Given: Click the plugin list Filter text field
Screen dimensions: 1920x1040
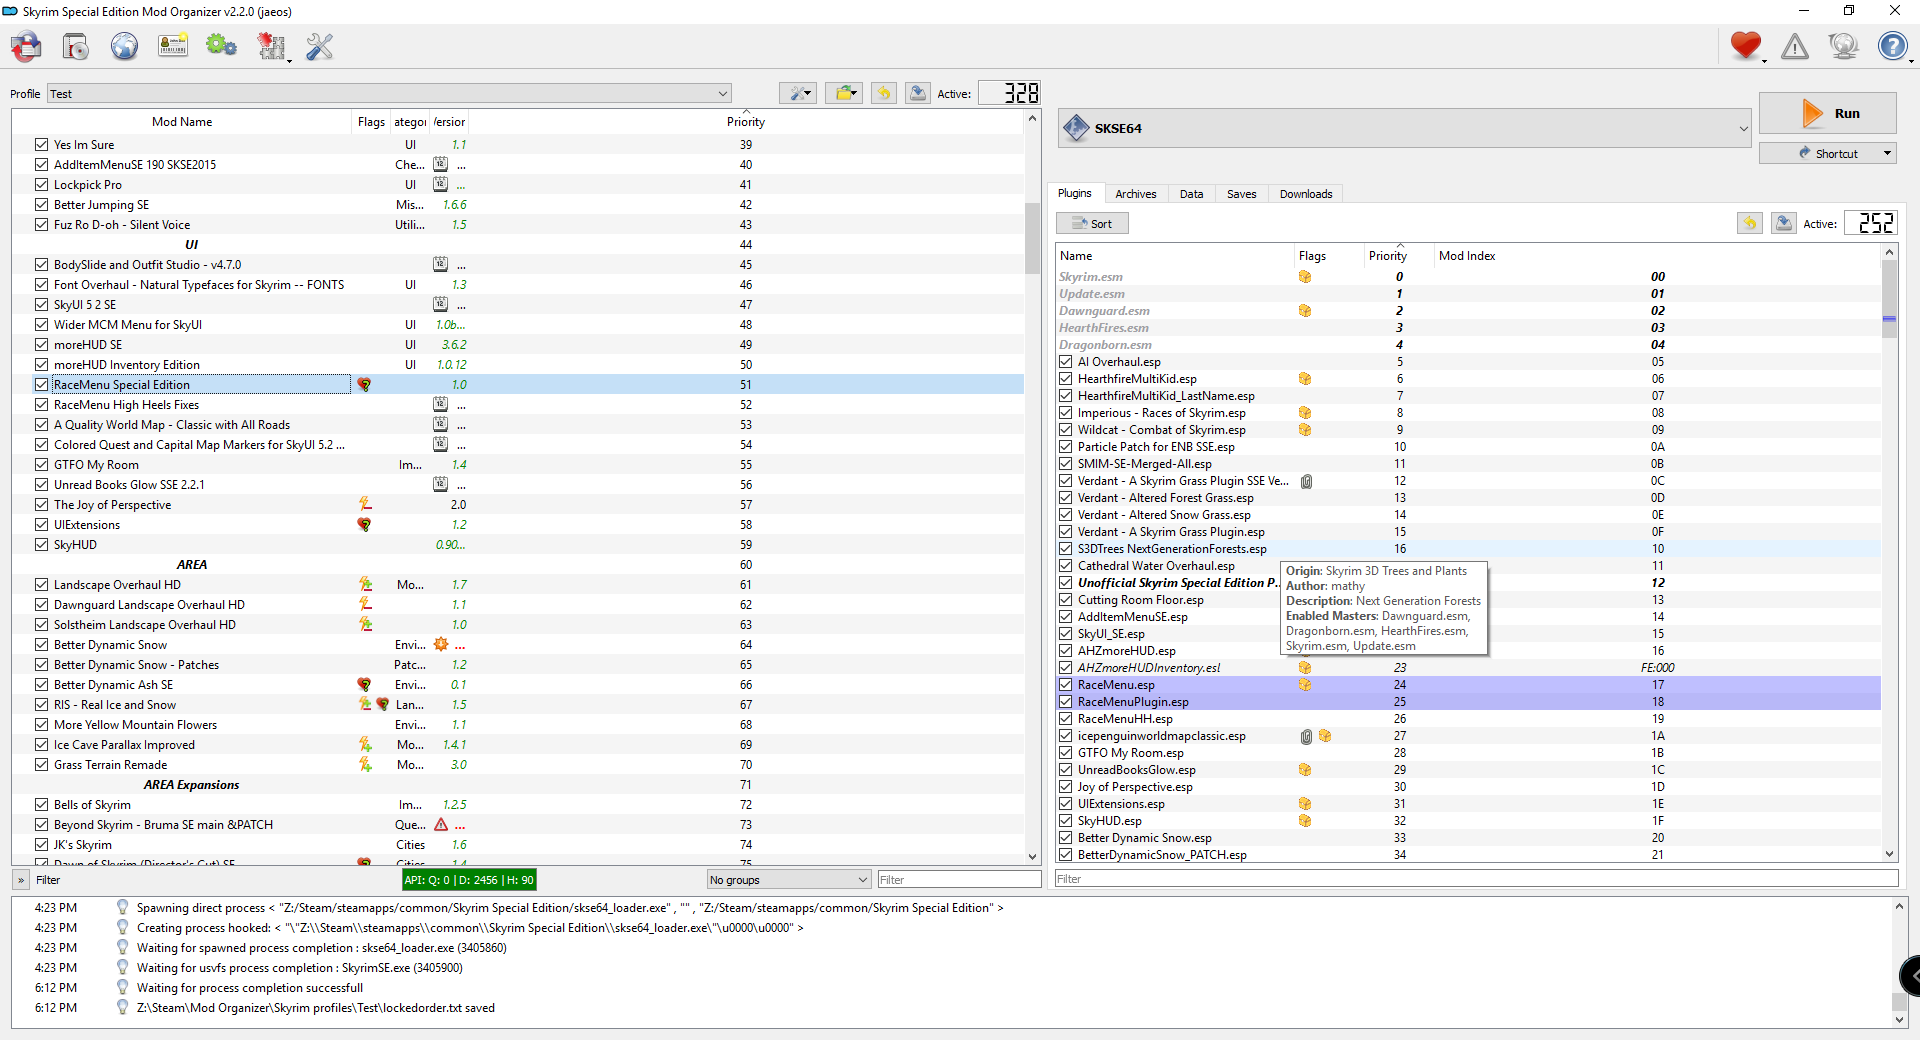Looking at the screenshot, I should [1476, 879].
